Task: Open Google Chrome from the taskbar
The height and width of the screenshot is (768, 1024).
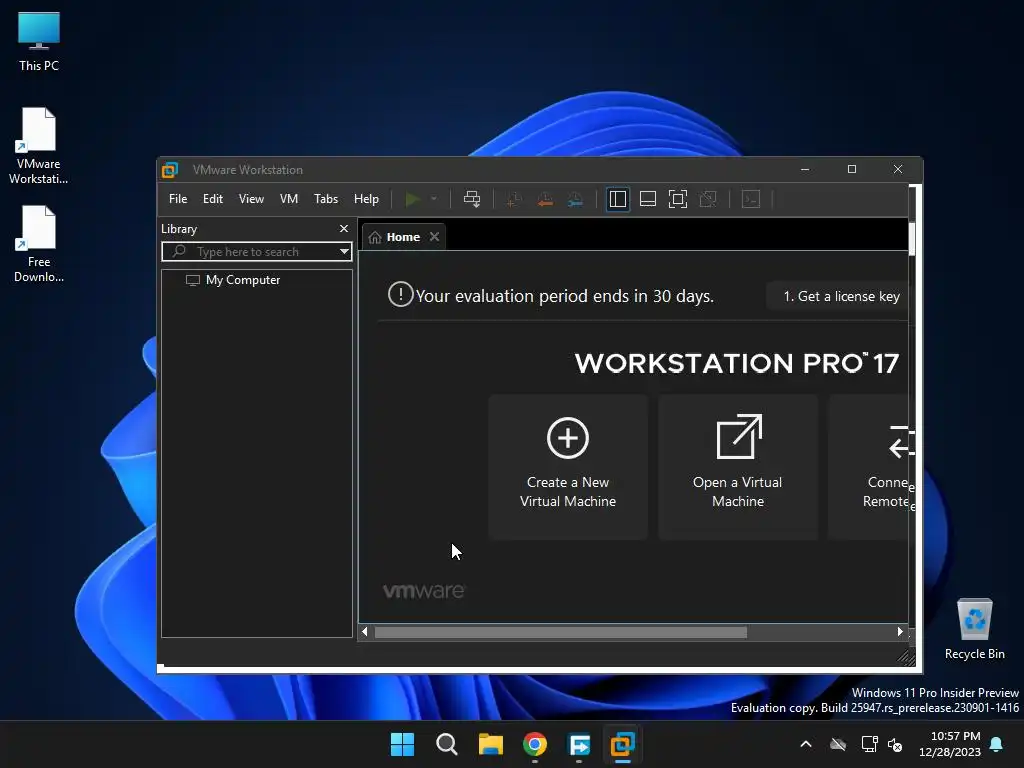Action: click(535, 744)
